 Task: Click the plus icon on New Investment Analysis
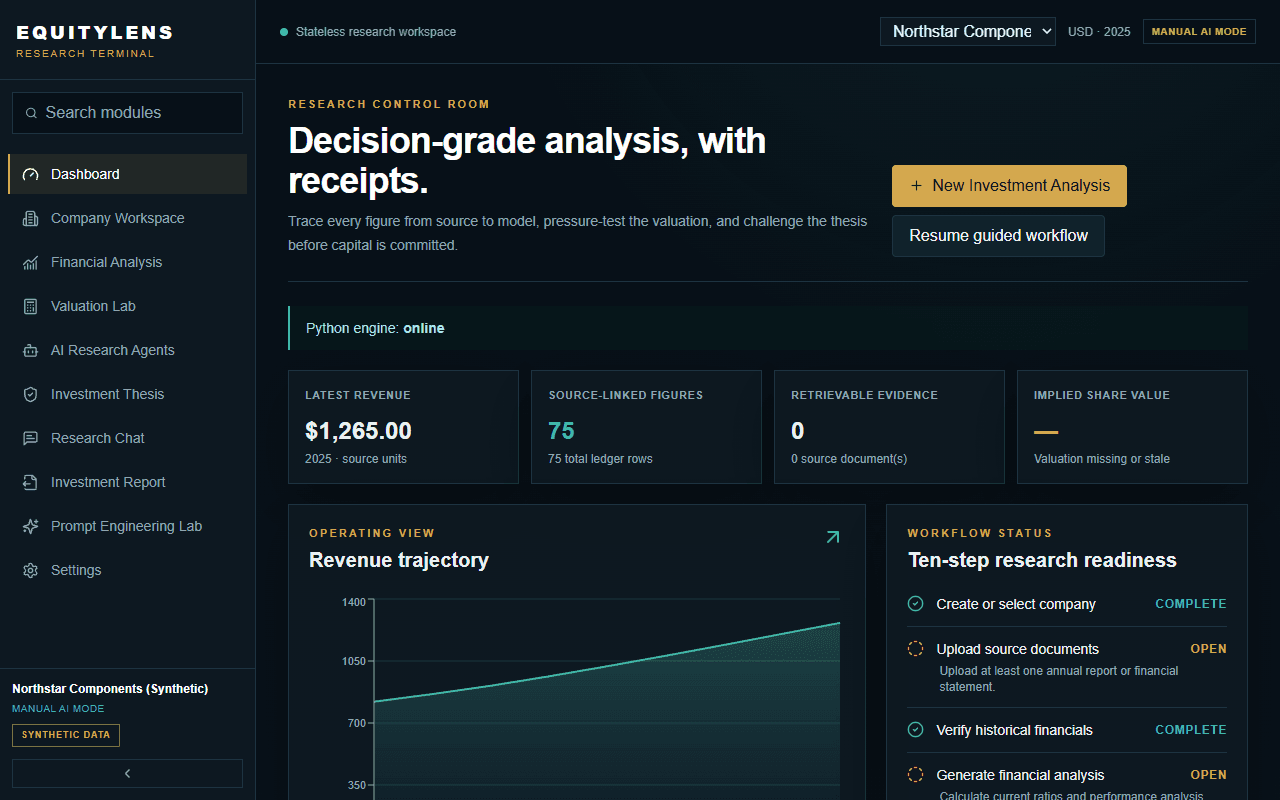[916, 186]
